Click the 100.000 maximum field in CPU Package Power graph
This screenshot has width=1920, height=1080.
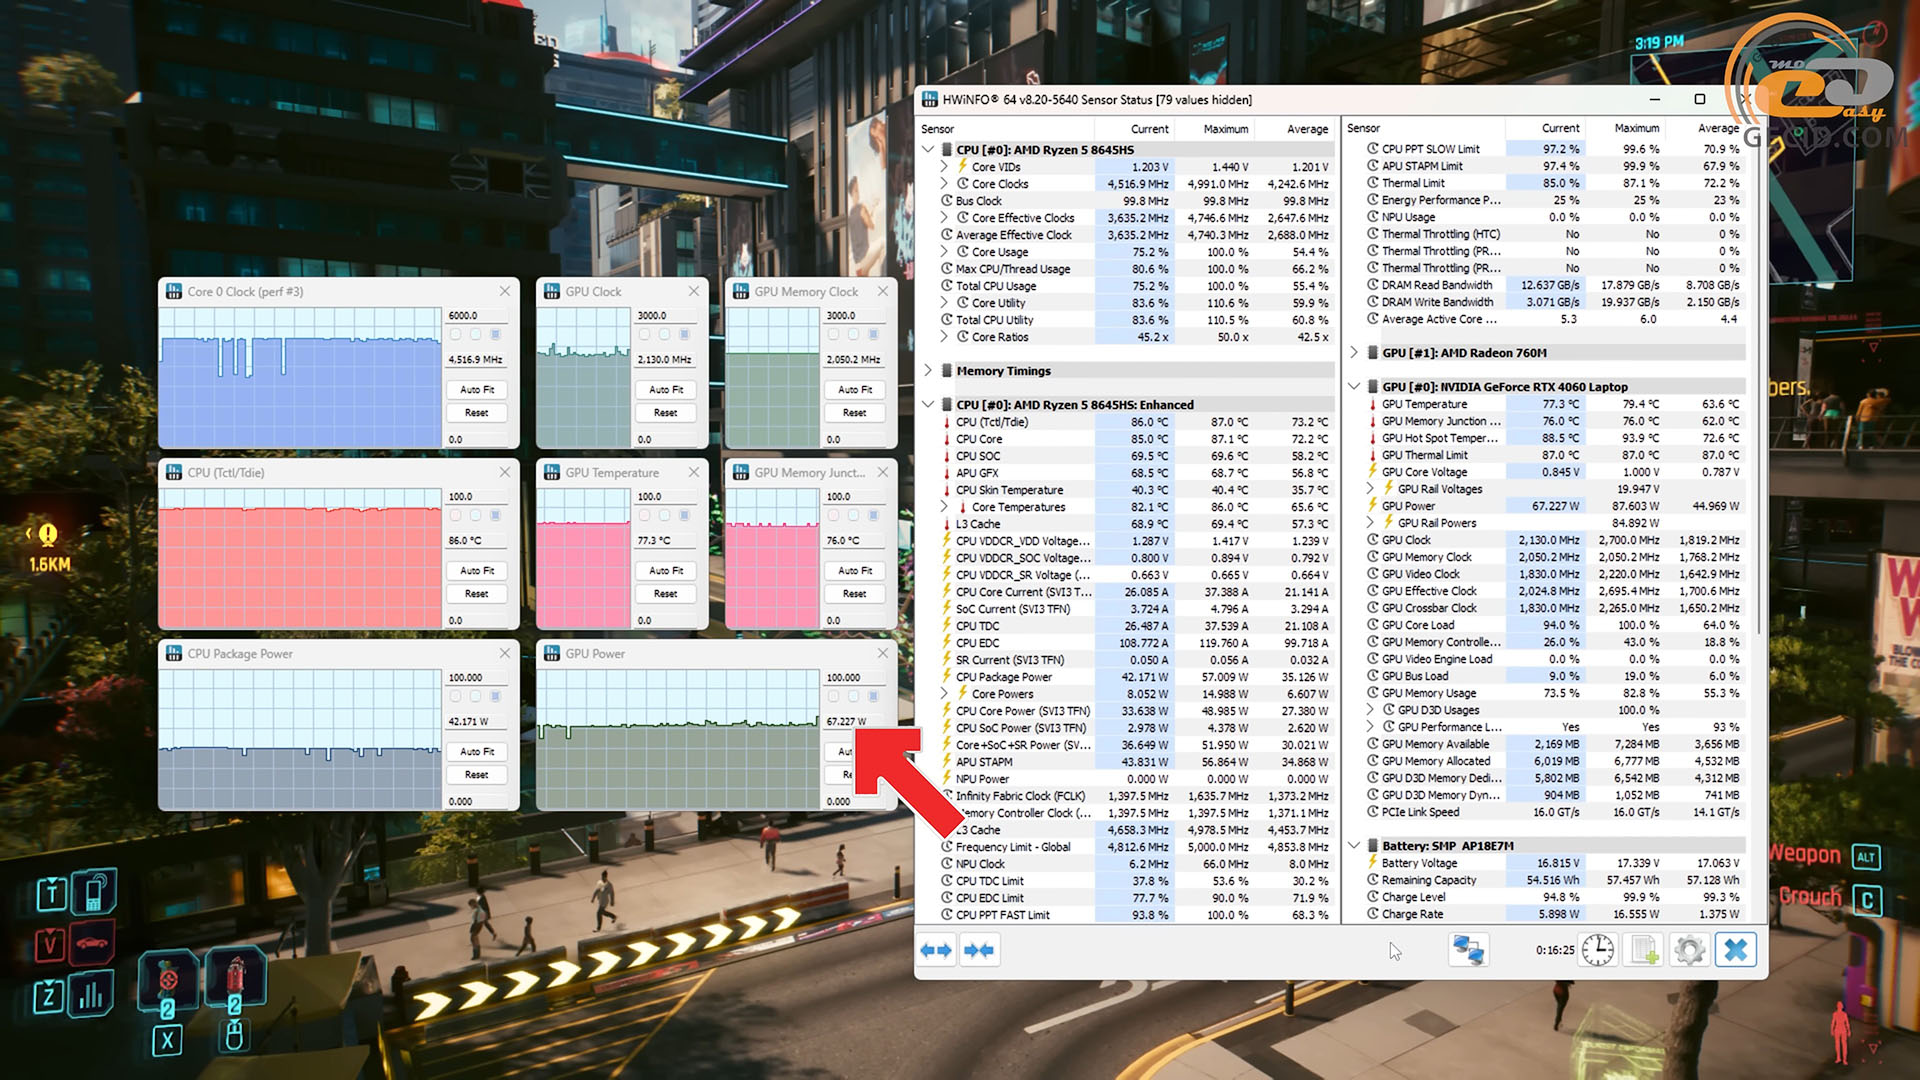pyautogui.click(x=477, y=677)
